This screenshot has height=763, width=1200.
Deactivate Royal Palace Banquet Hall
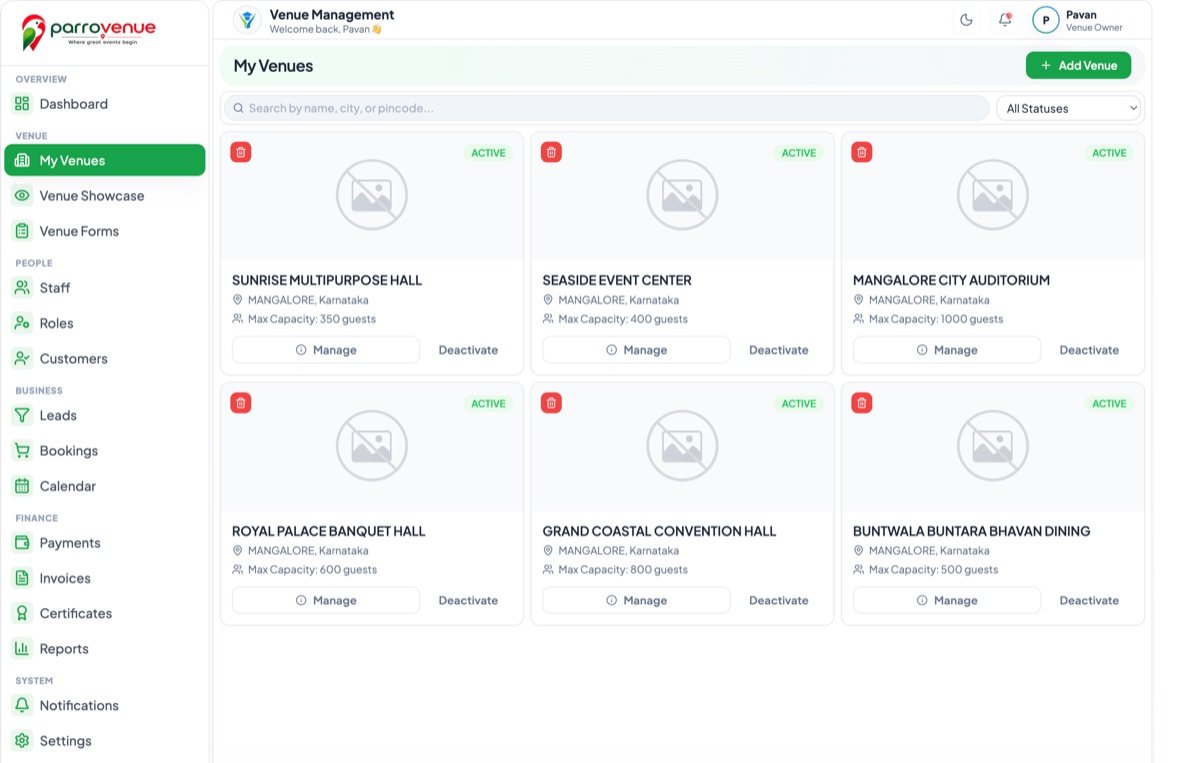pyautogui.click(x=468, y=600)
